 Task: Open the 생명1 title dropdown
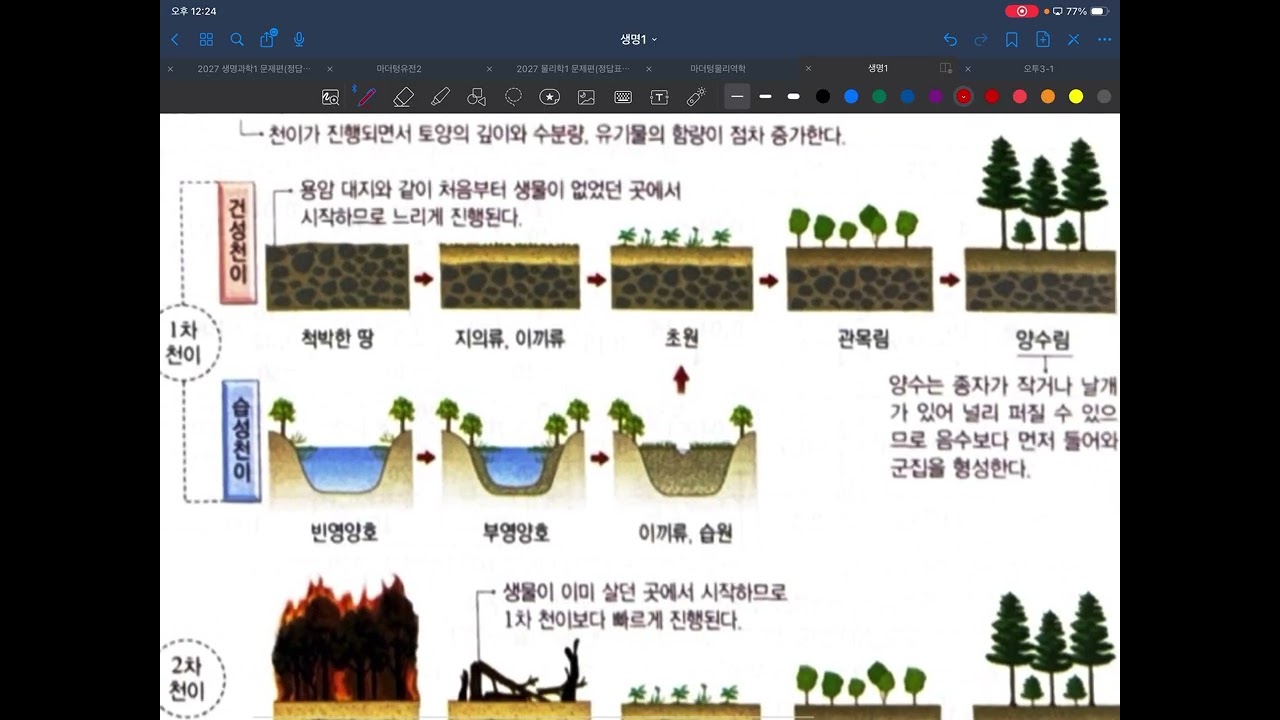click(639, 40)
